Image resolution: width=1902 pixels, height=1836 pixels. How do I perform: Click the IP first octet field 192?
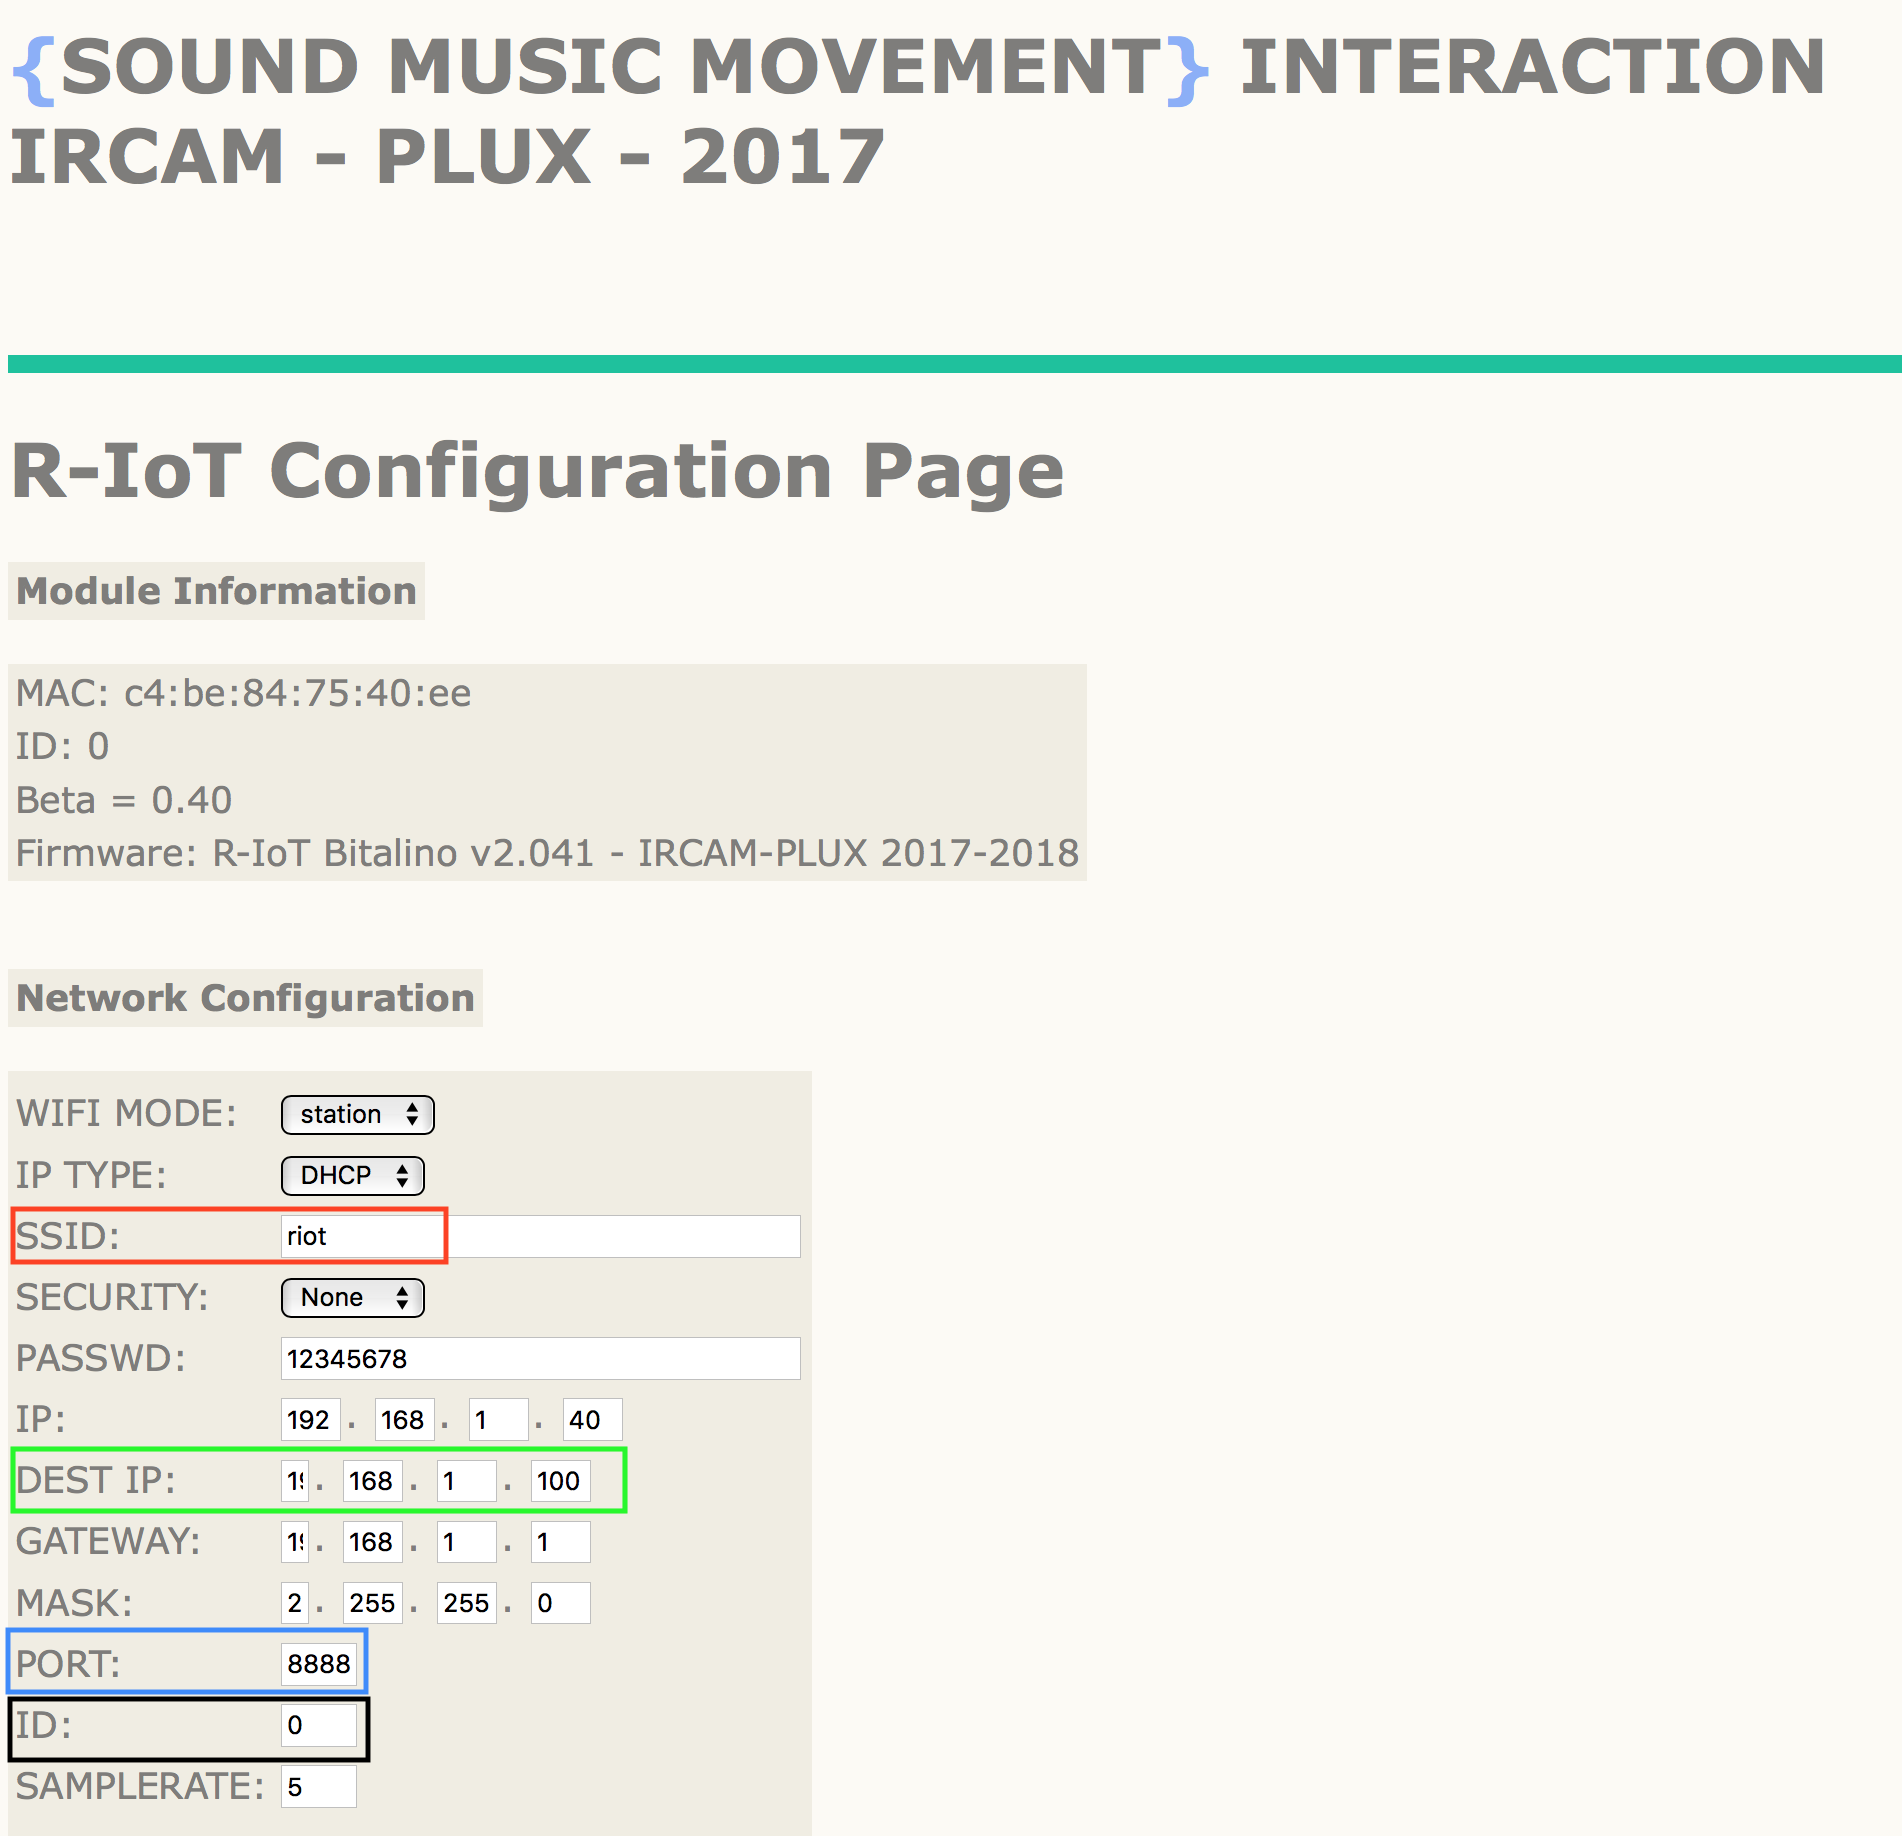click(310, 1419)
